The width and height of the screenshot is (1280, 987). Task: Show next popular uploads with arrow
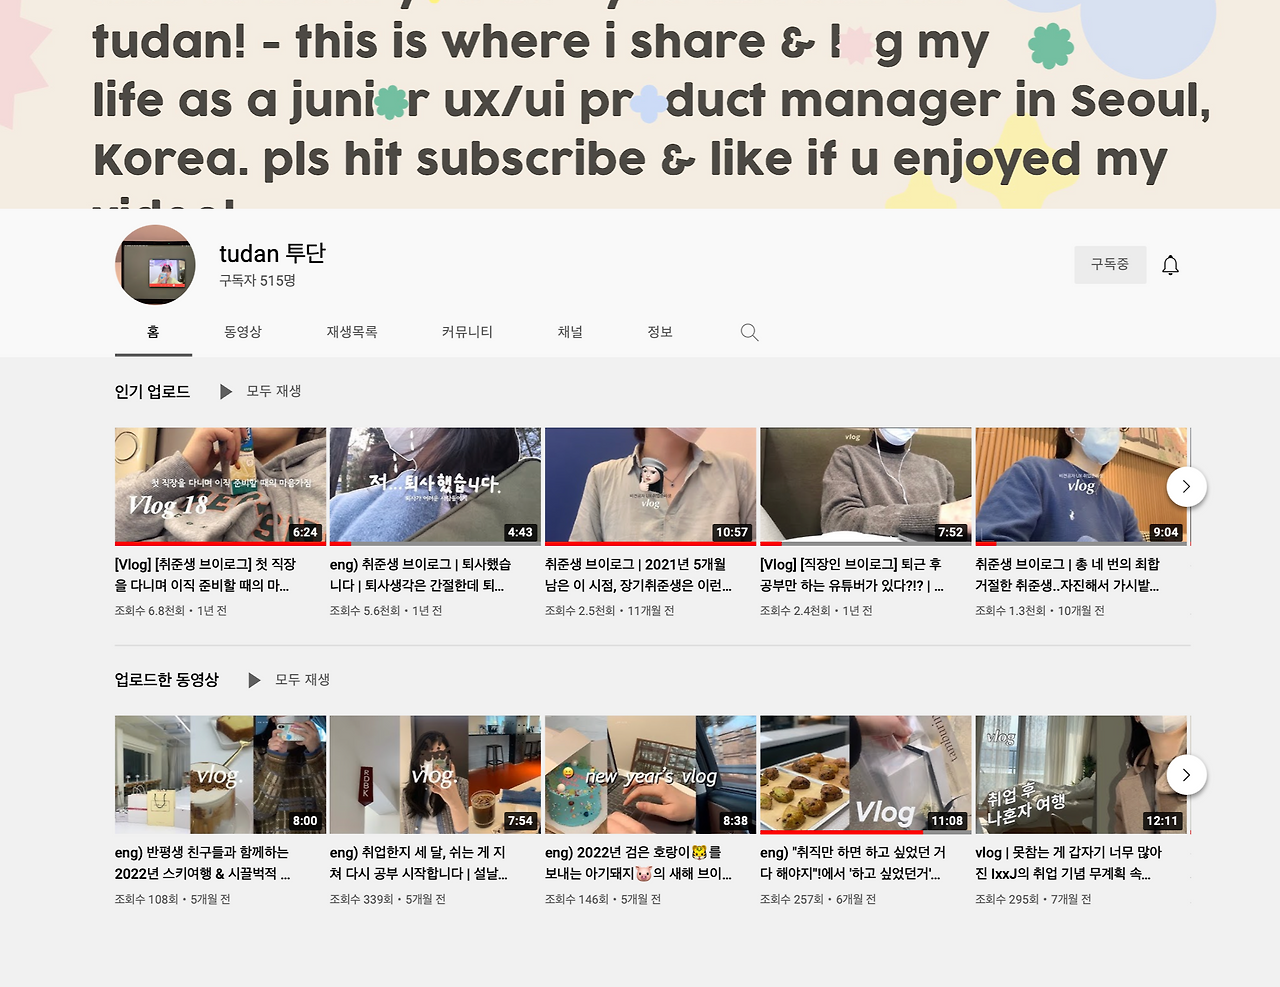click(1186, 487)
